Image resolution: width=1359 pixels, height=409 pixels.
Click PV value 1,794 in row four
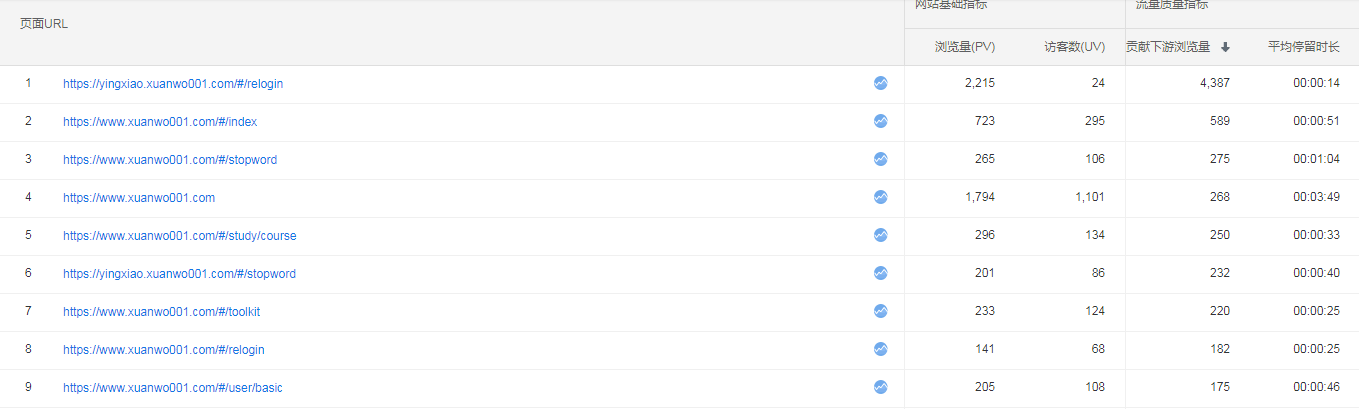[x=980, y=198]
